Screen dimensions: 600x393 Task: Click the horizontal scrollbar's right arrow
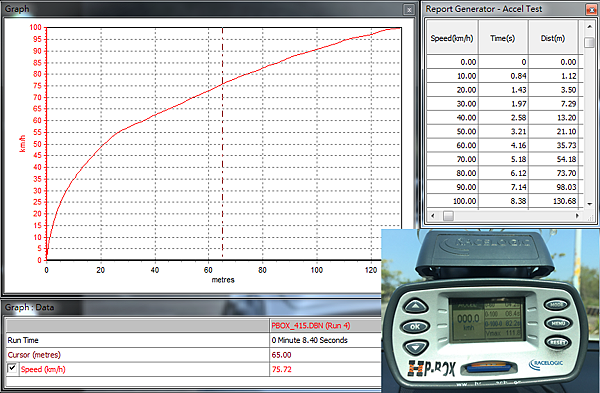point(577,216)
